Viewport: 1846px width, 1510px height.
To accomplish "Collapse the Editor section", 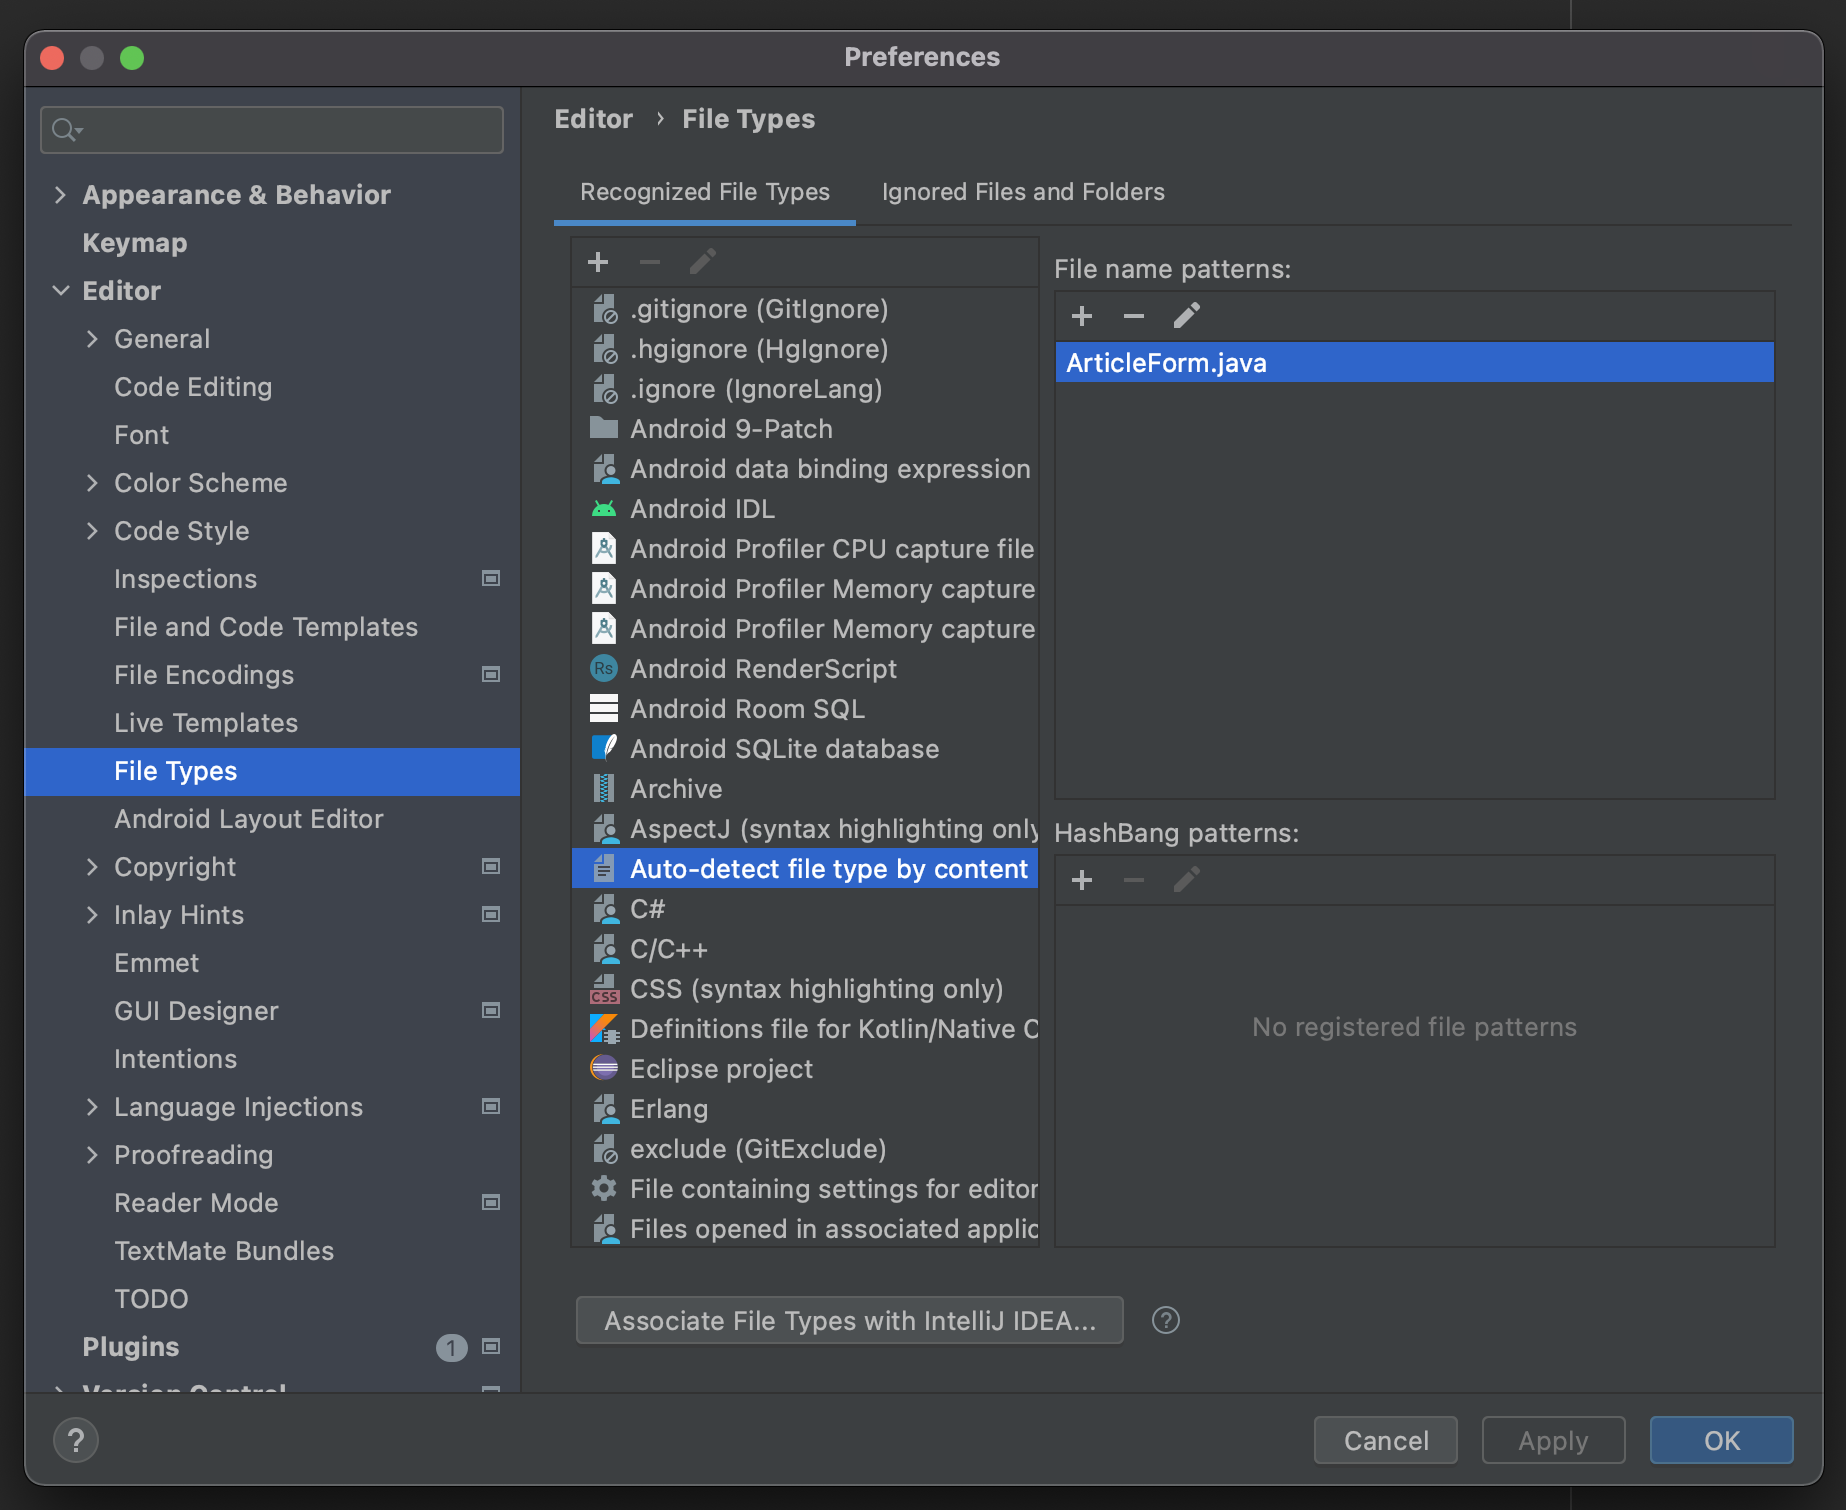I will point(61,290).
